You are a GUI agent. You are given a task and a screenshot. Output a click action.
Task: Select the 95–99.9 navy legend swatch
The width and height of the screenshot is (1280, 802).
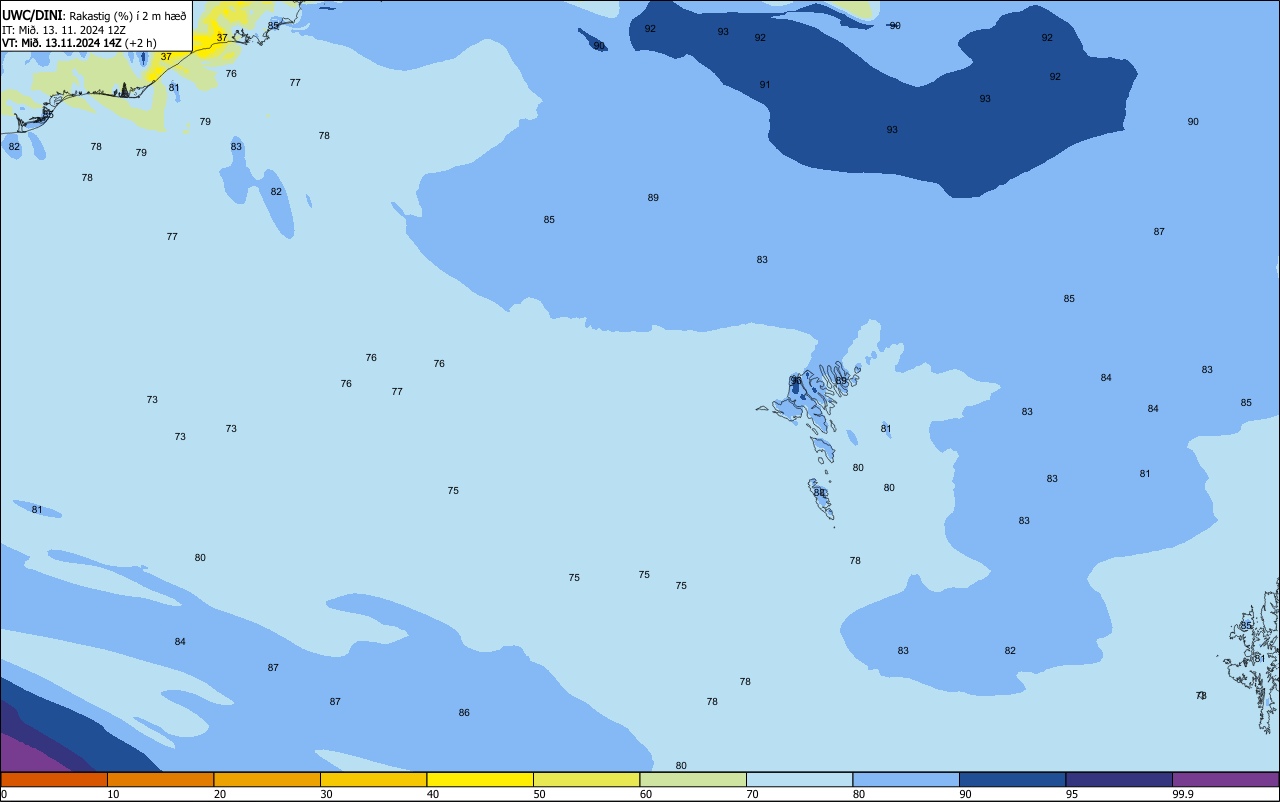(1119, 779)
